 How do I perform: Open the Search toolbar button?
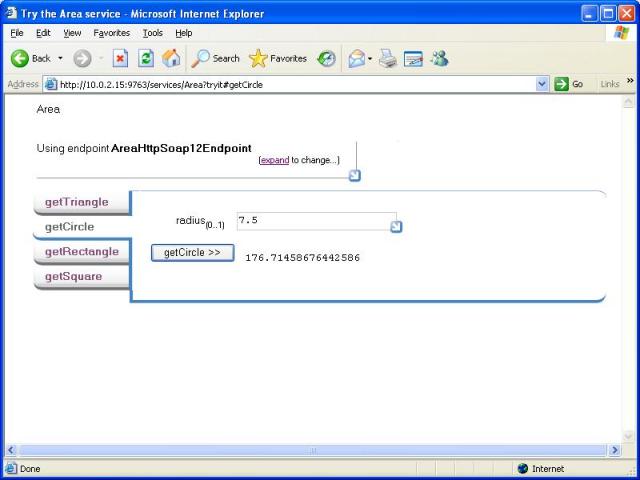[x=216, y=58]
